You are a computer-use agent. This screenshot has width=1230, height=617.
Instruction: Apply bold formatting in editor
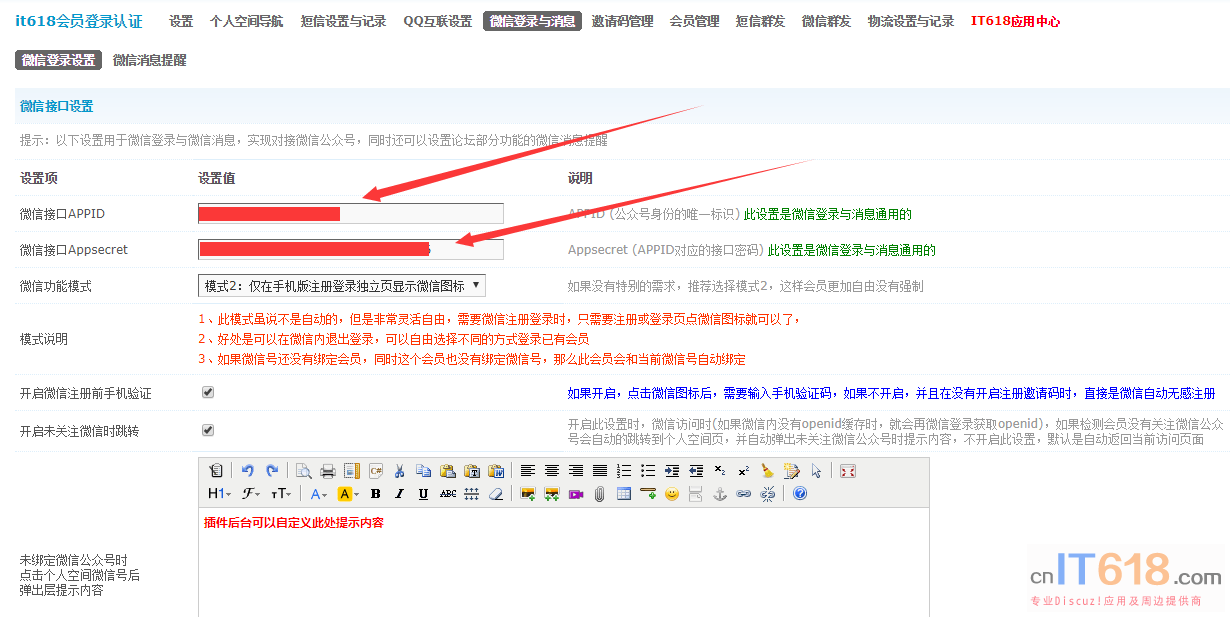coord(376,494)
